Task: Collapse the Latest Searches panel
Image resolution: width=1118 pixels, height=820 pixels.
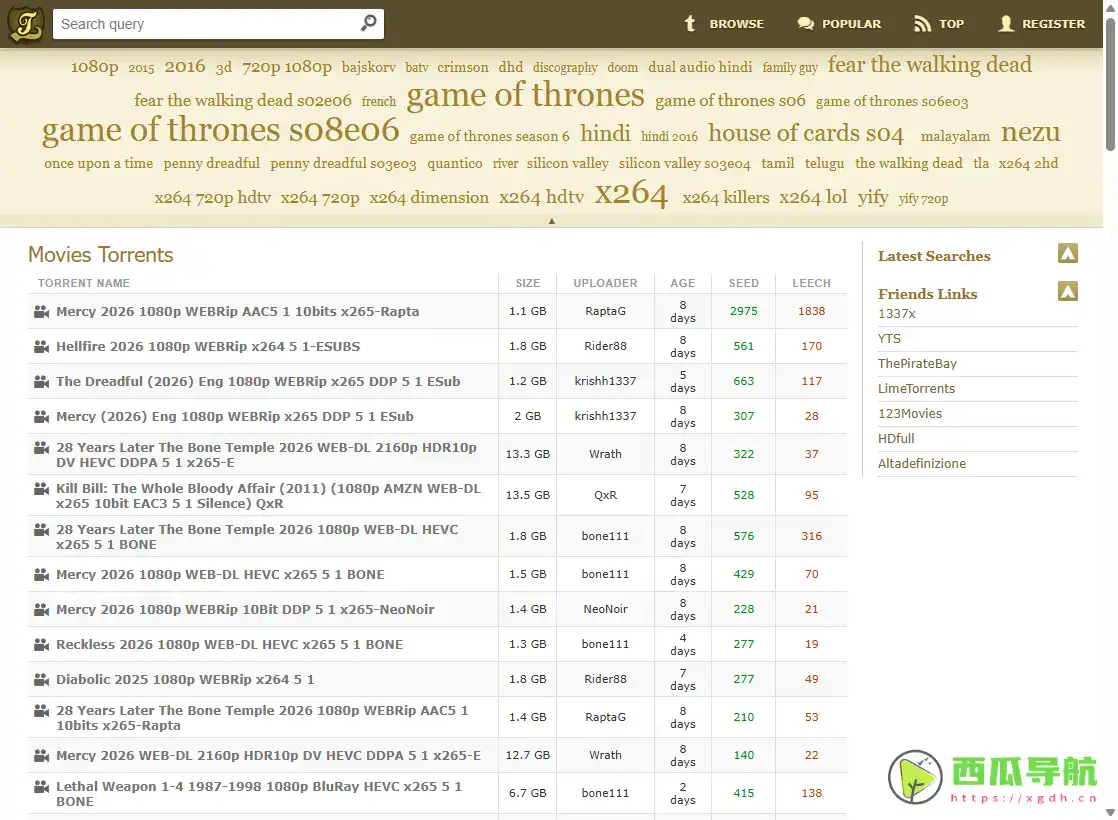Action: [x=1068, y=254]
